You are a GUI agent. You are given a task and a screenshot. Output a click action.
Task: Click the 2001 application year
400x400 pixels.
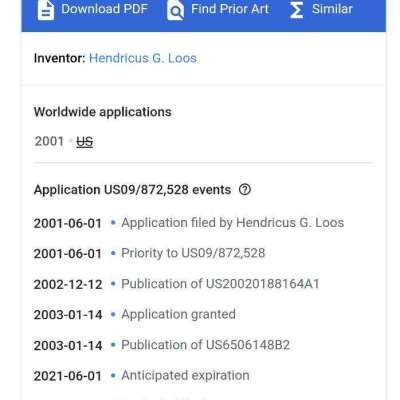pos(49,141)
